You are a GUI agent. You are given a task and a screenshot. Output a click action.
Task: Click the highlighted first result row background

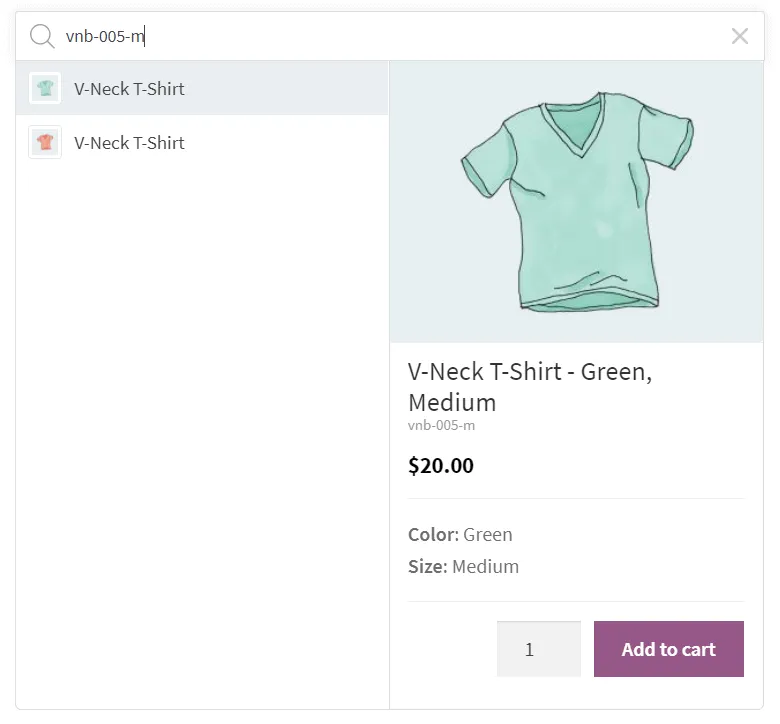click(202, 89)
